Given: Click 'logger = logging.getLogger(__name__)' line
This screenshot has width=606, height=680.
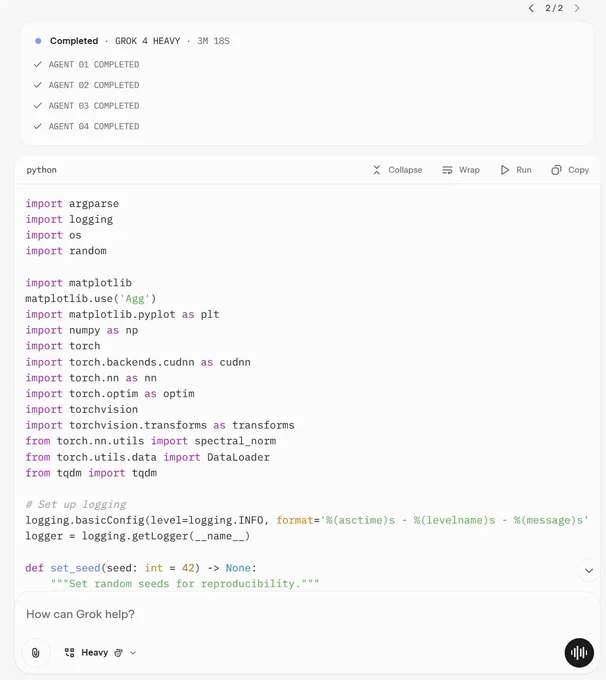Looking at the screenshot, I should (138, 536).
